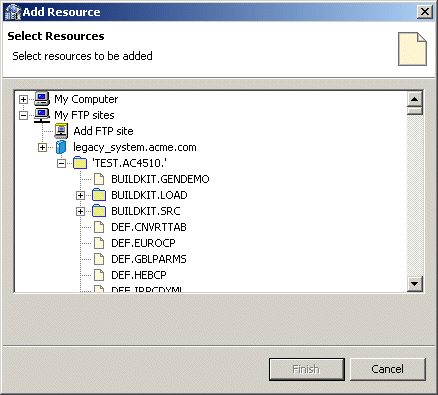The height and width of the screenshot is (395, 438).
Task: Collapse the 'TEST.AC4510.' folder
Action: click(x=61, y=163)
